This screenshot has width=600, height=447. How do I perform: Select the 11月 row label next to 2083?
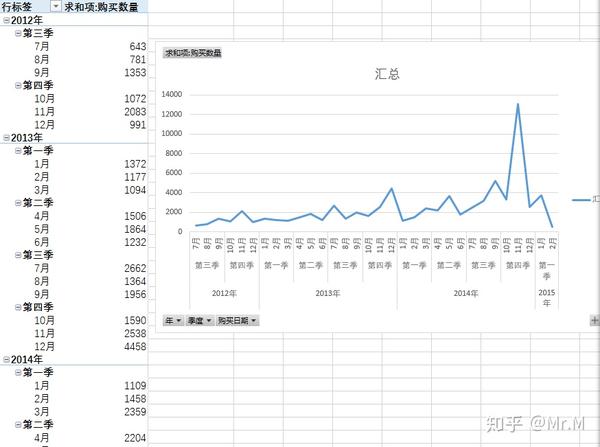44,111
